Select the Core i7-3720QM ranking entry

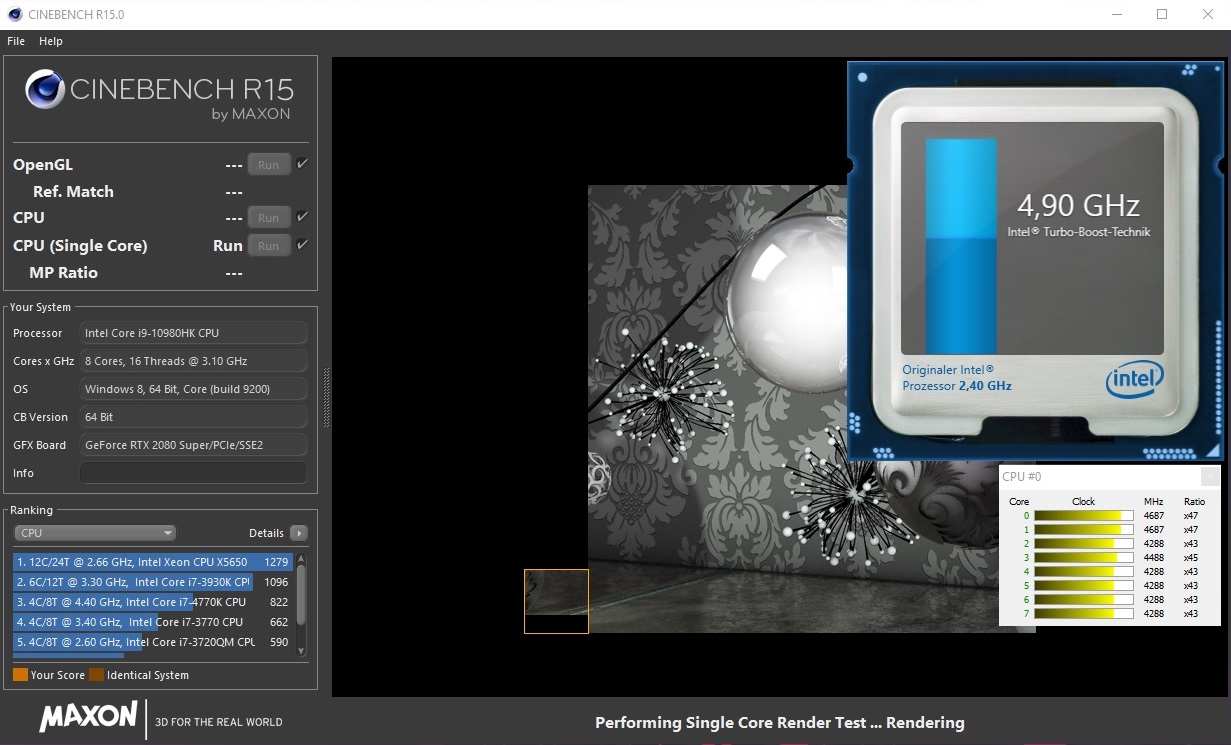tap(153, 642)
